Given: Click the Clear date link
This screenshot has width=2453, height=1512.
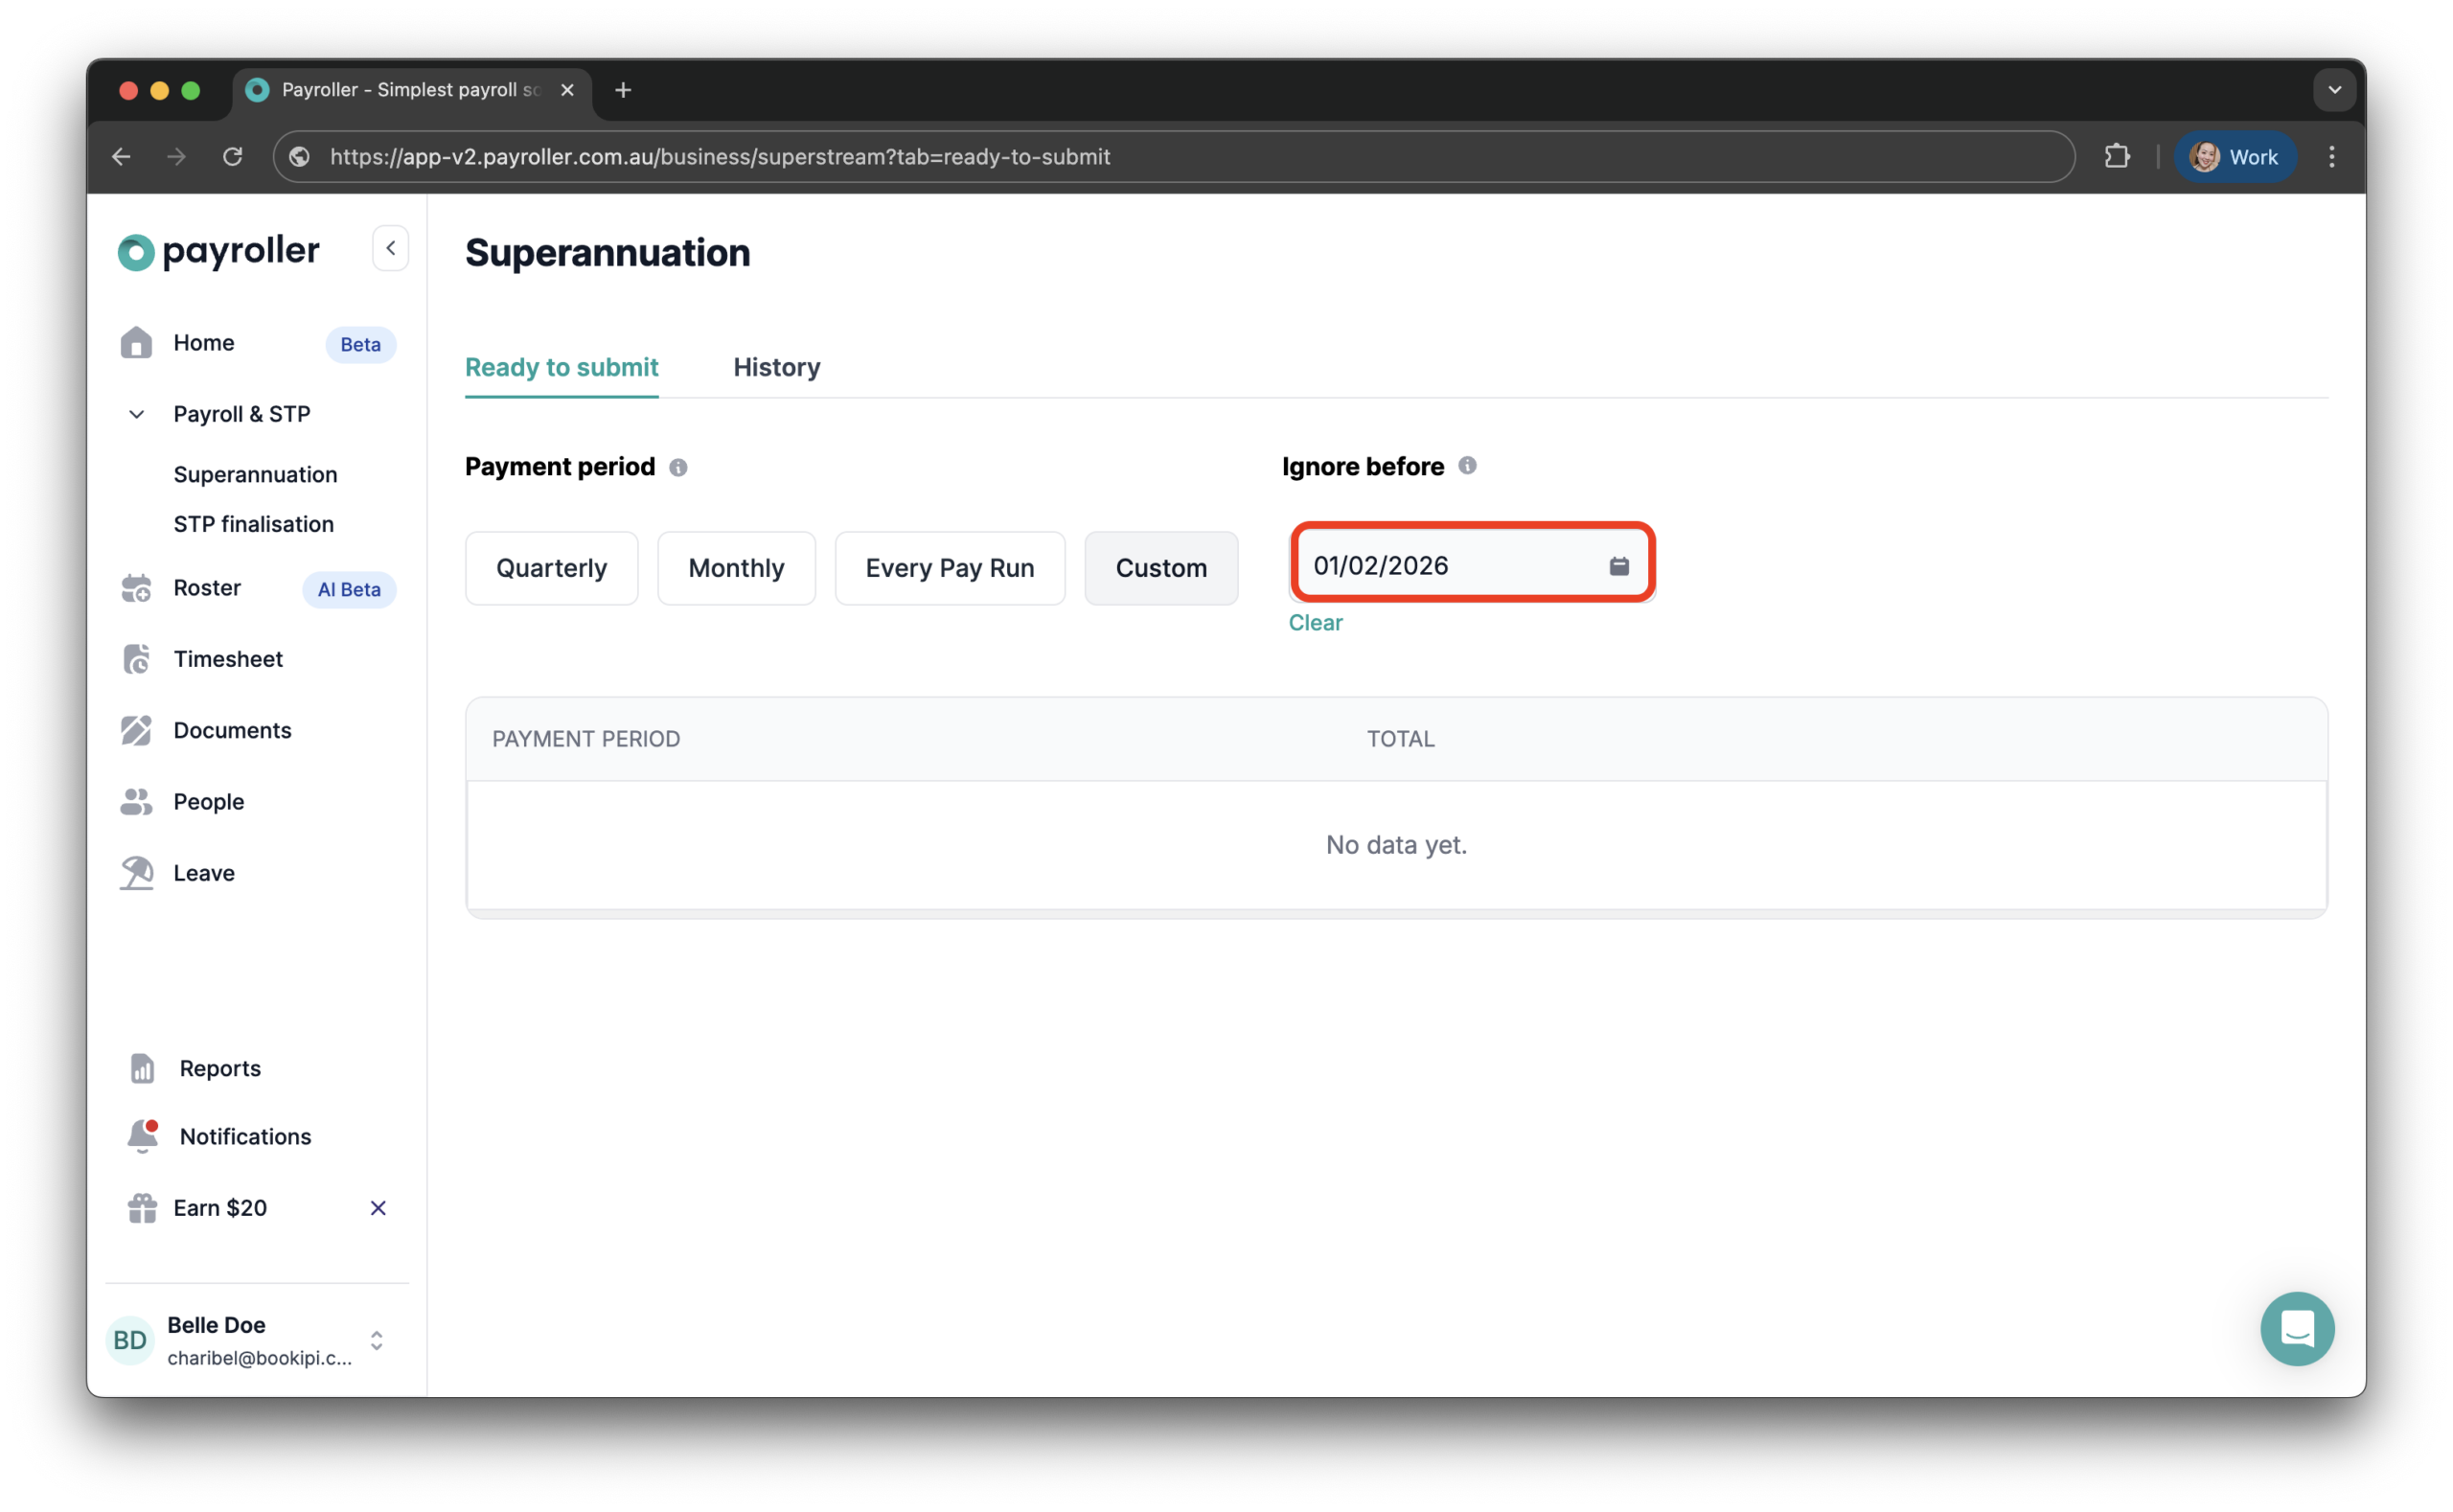Looking at the screenshot, I should click(1314, 622).
